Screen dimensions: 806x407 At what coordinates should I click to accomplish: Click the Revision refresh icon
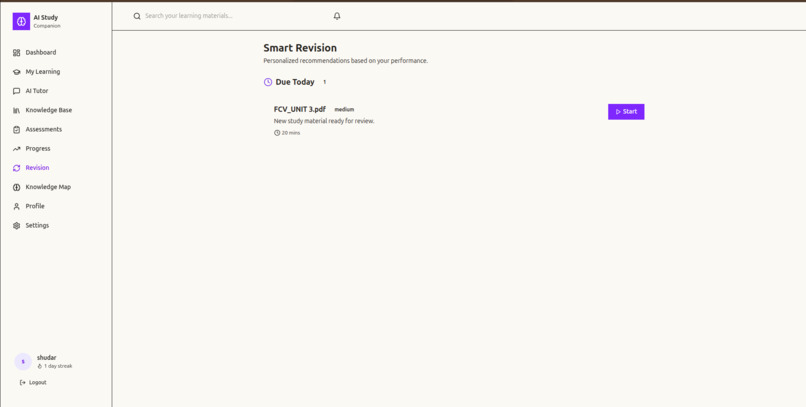coord(16,168)
